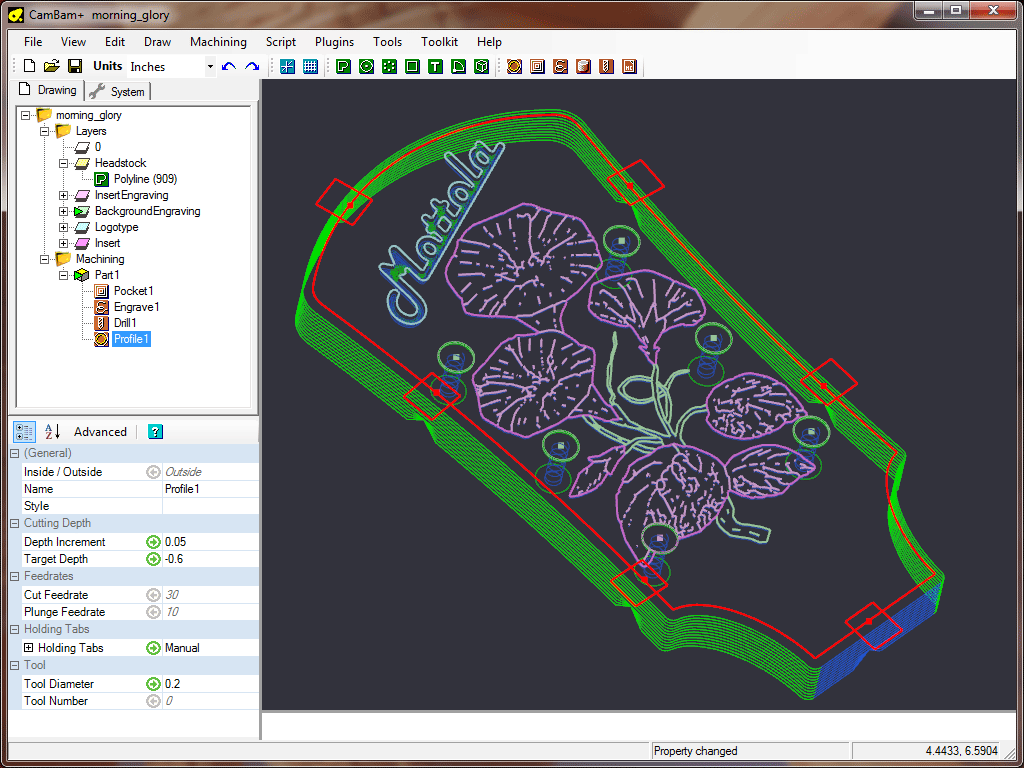
Task: Expand the InsertEngraving layer node
Action: 64,195
